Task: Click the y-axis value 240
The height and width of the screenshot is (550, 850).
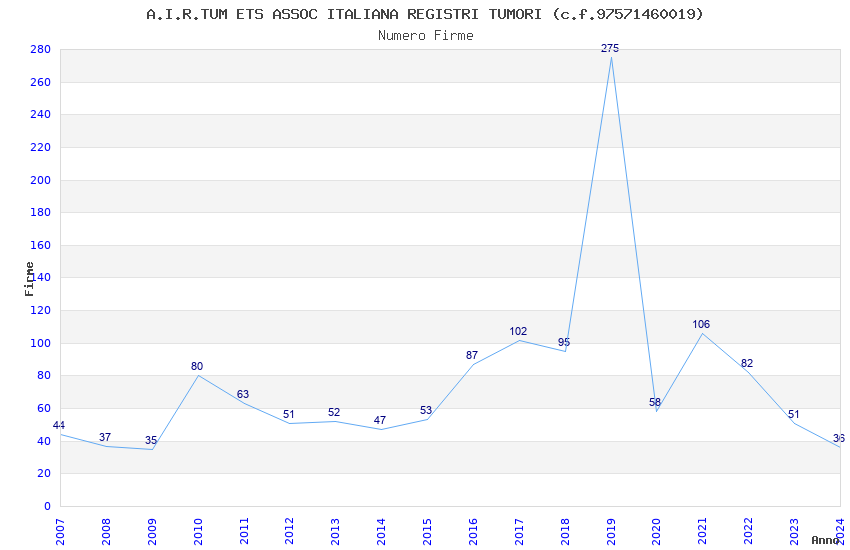Action: [x=41, y=115]
